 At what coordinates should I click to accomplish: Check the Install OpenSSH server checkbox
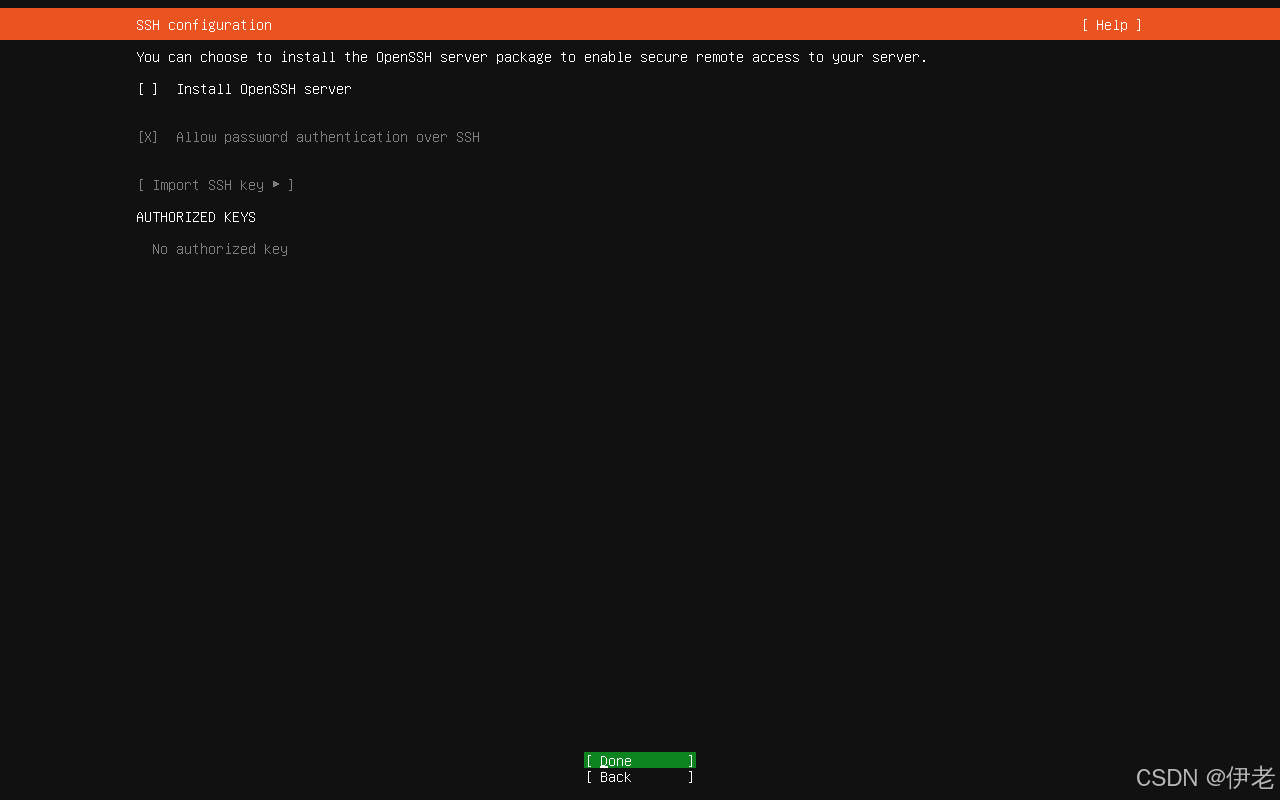148,89
